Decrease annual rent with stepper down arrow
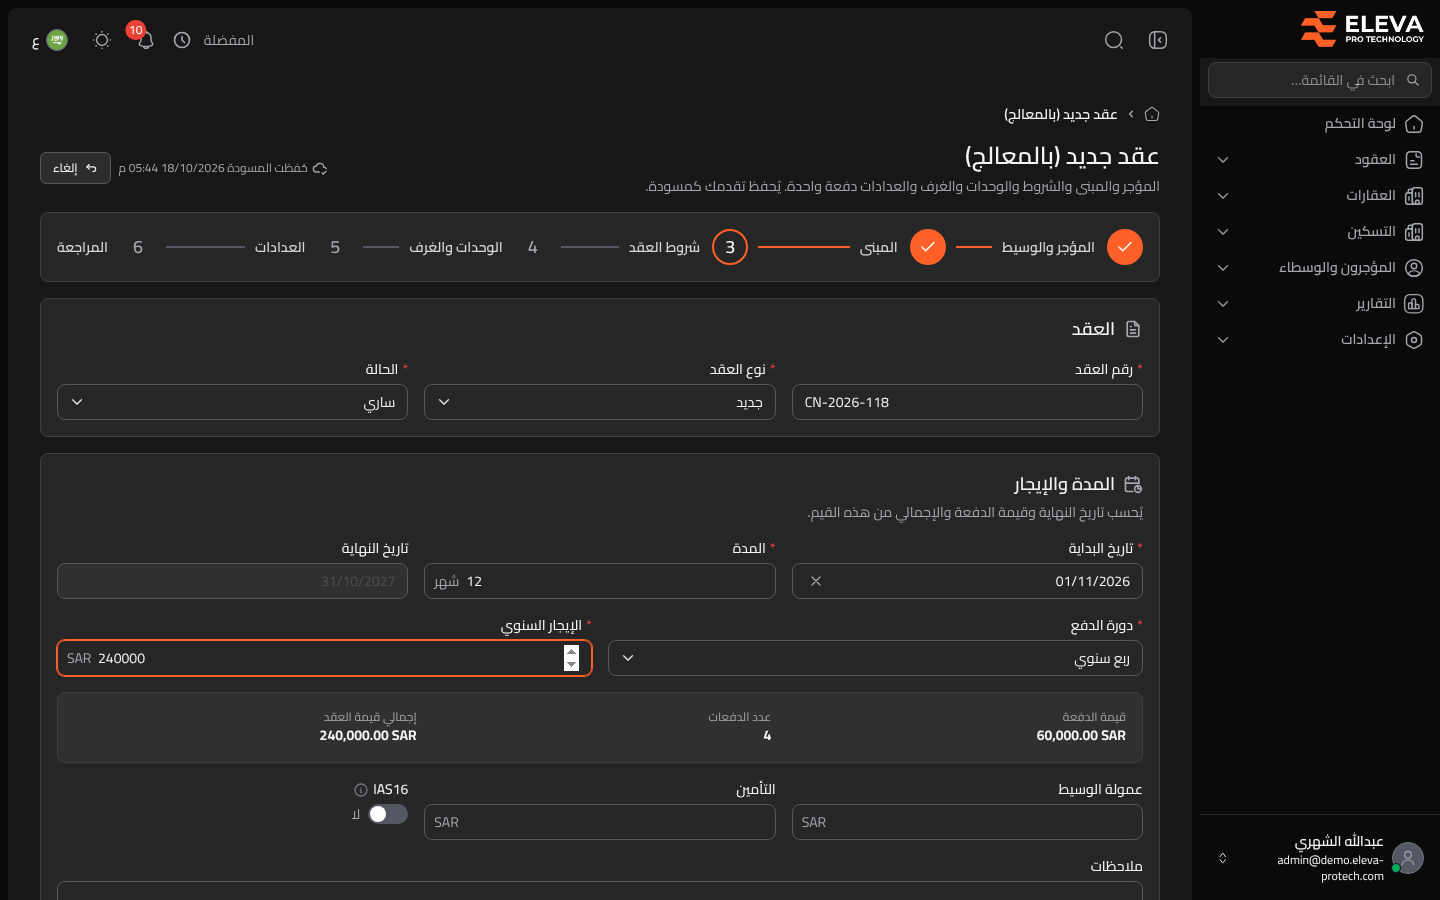This screenshot has width=1440, height=900. [x=571, y=665]
